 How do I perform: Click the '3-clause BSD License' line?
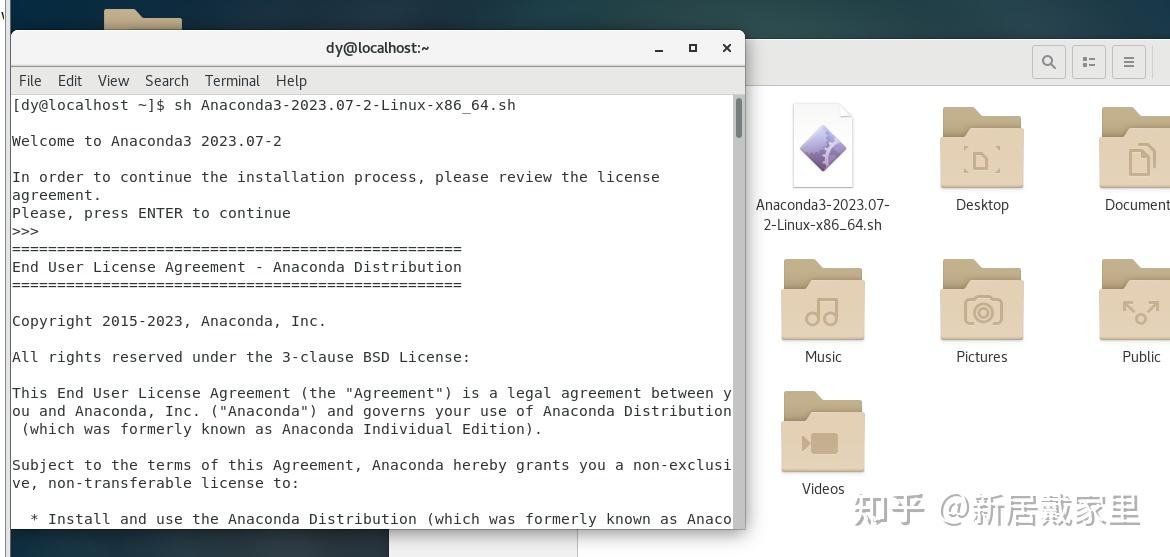tap(241, 357)
